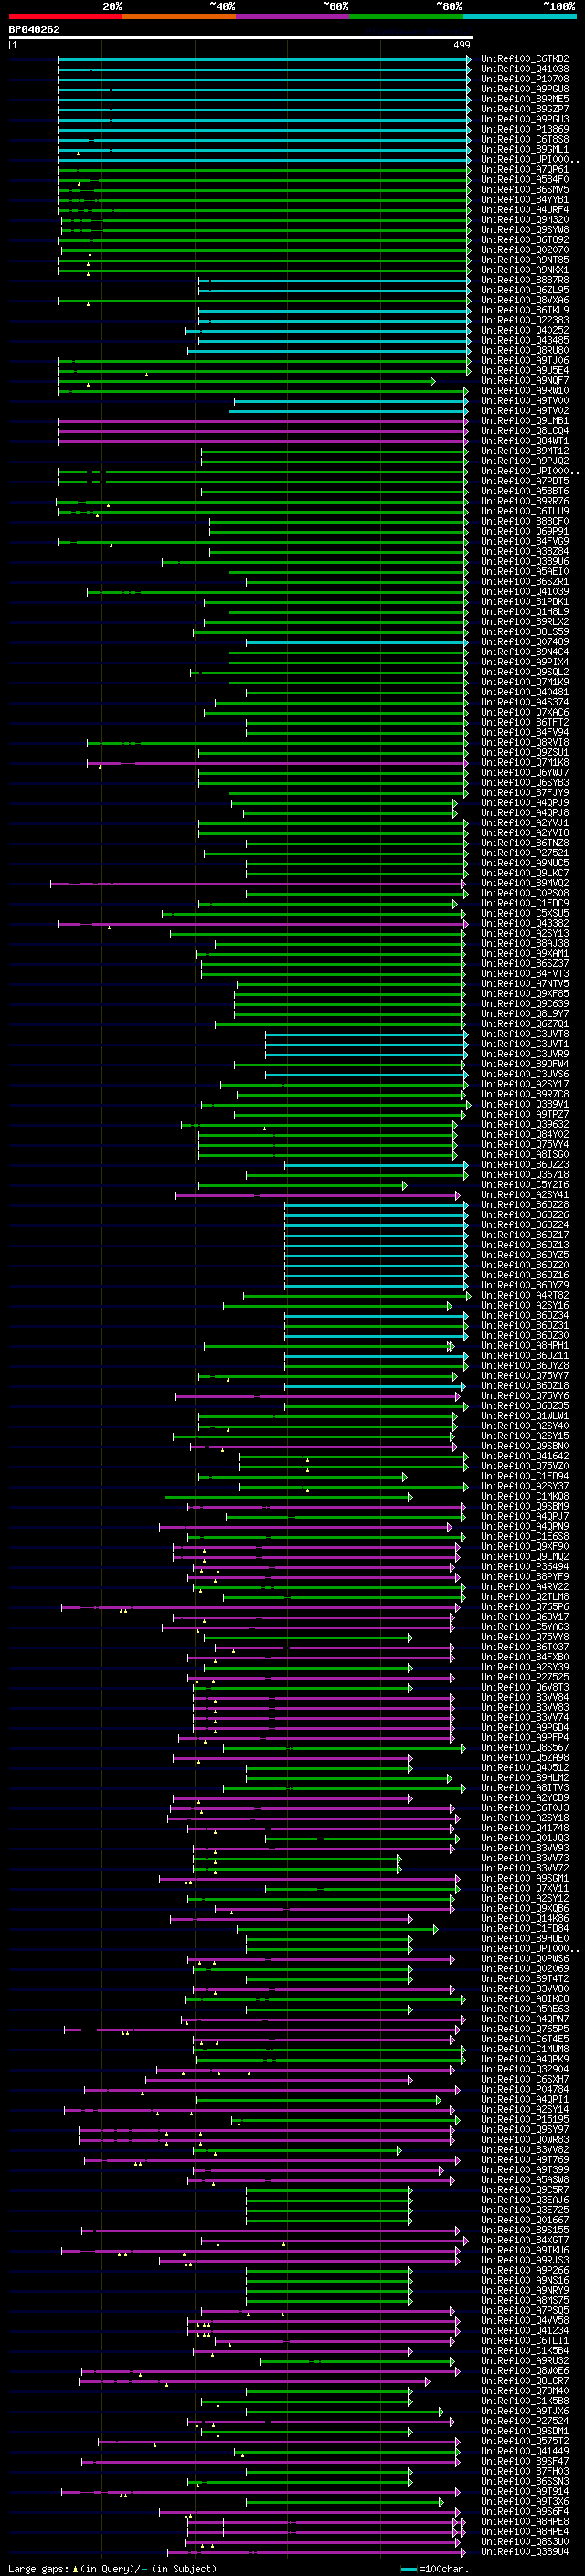Click the label UniRef100_B6SSN3
The height and width of the screenshot is (2576, 585).
(x=525, y=2481)
